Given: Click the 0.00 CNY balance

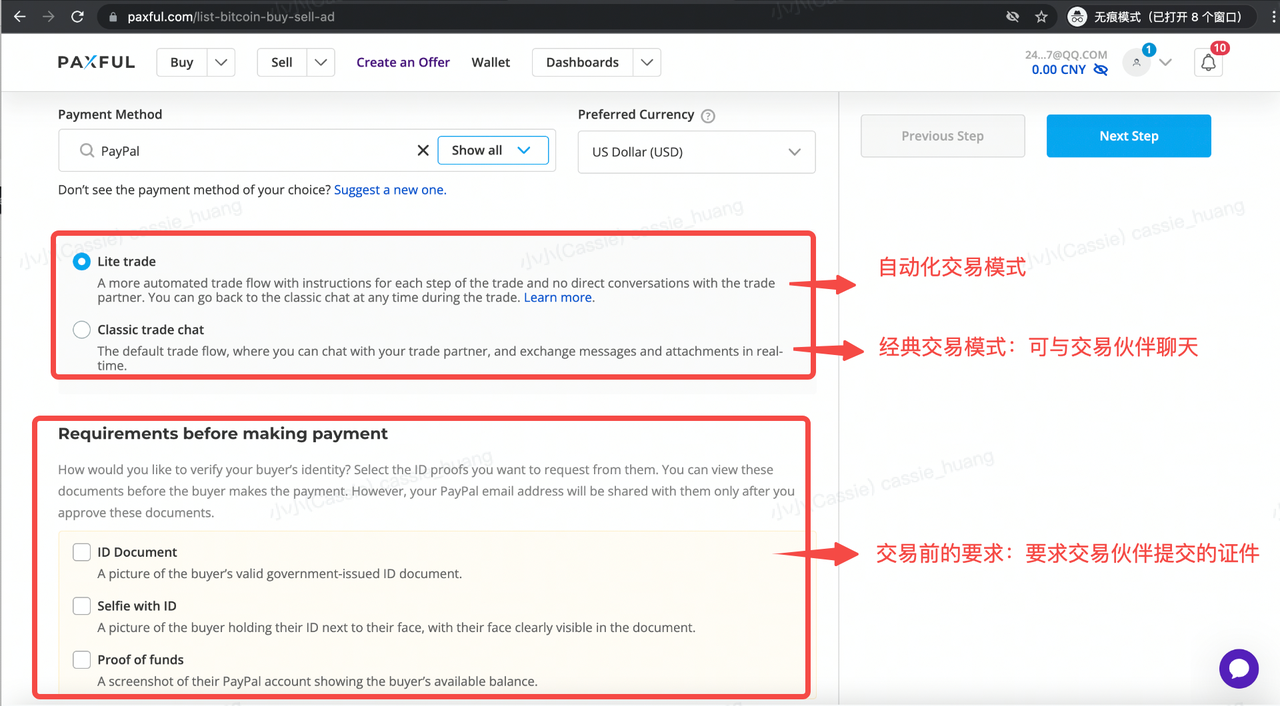Looking at the screenshot, I should [1059, 70].
